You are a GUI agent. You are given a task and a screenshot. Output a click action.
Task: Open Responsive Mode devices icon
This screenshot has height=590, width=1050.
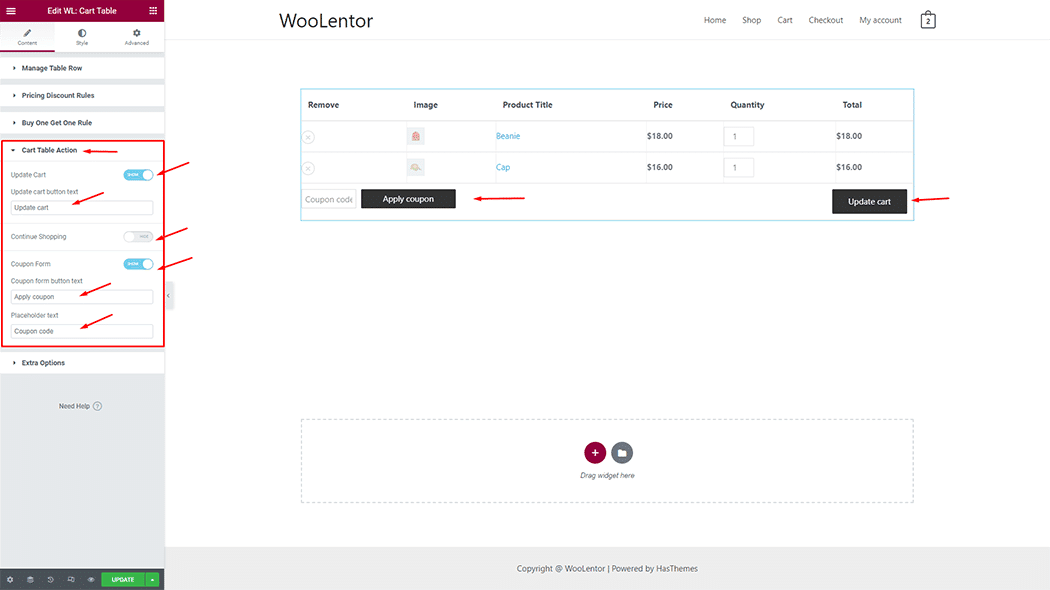pos(30,579)
